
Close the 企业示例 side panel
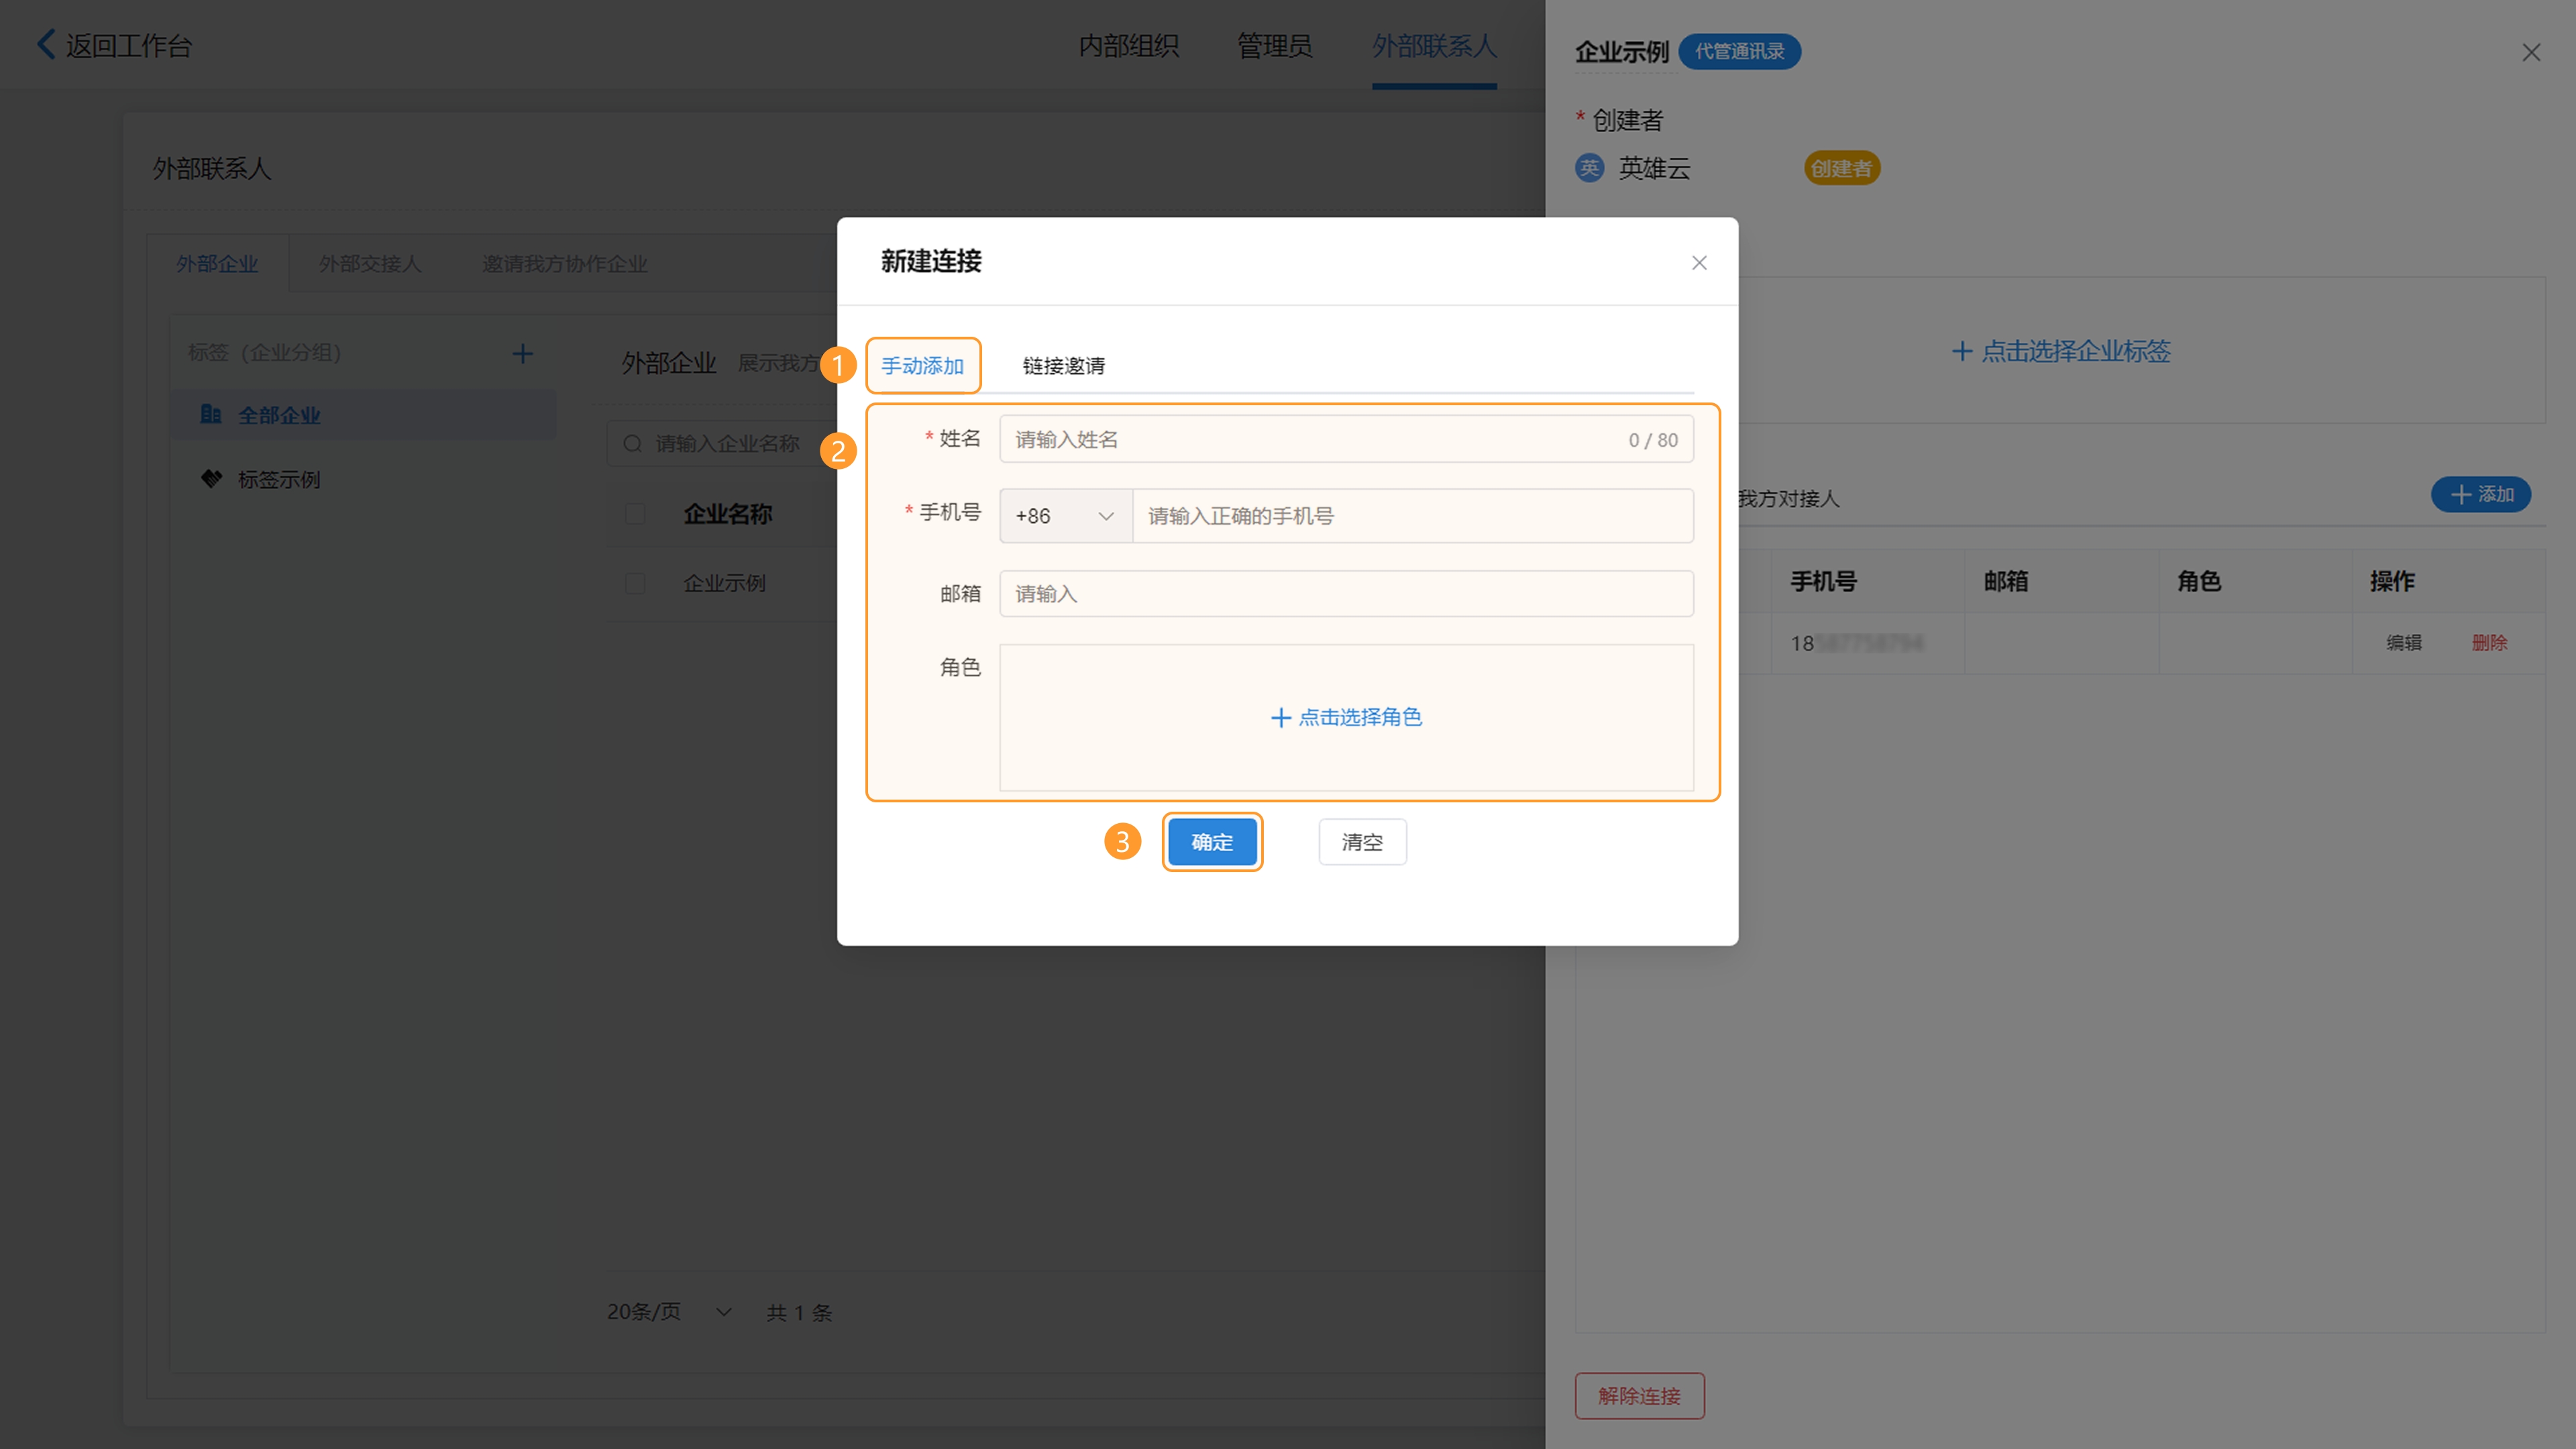tap(2531, 52)
